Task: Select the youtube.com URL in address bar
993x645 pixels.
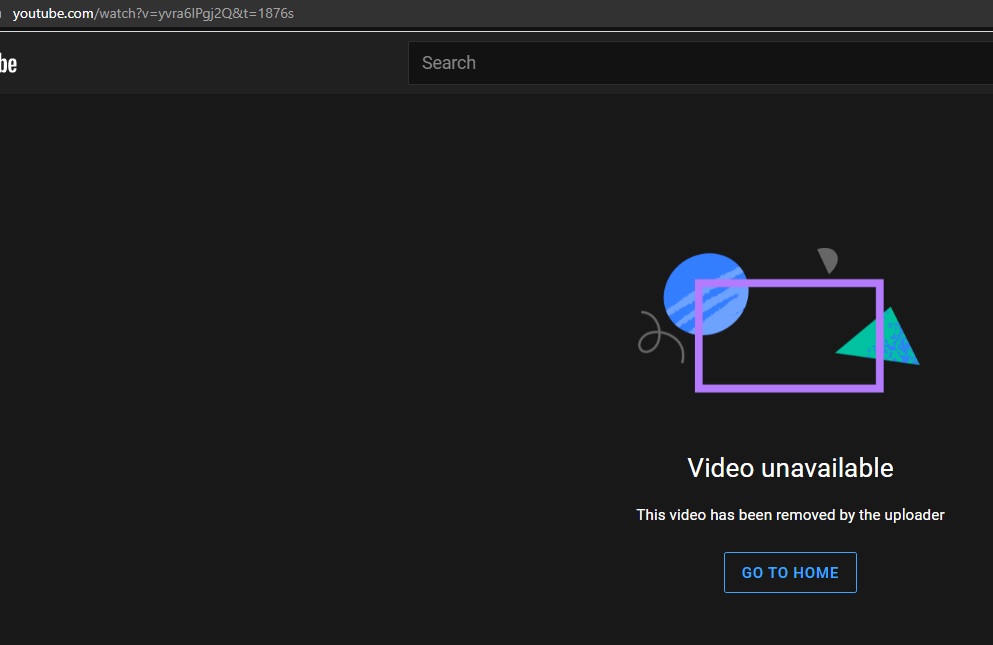Action: pos(153,13)
